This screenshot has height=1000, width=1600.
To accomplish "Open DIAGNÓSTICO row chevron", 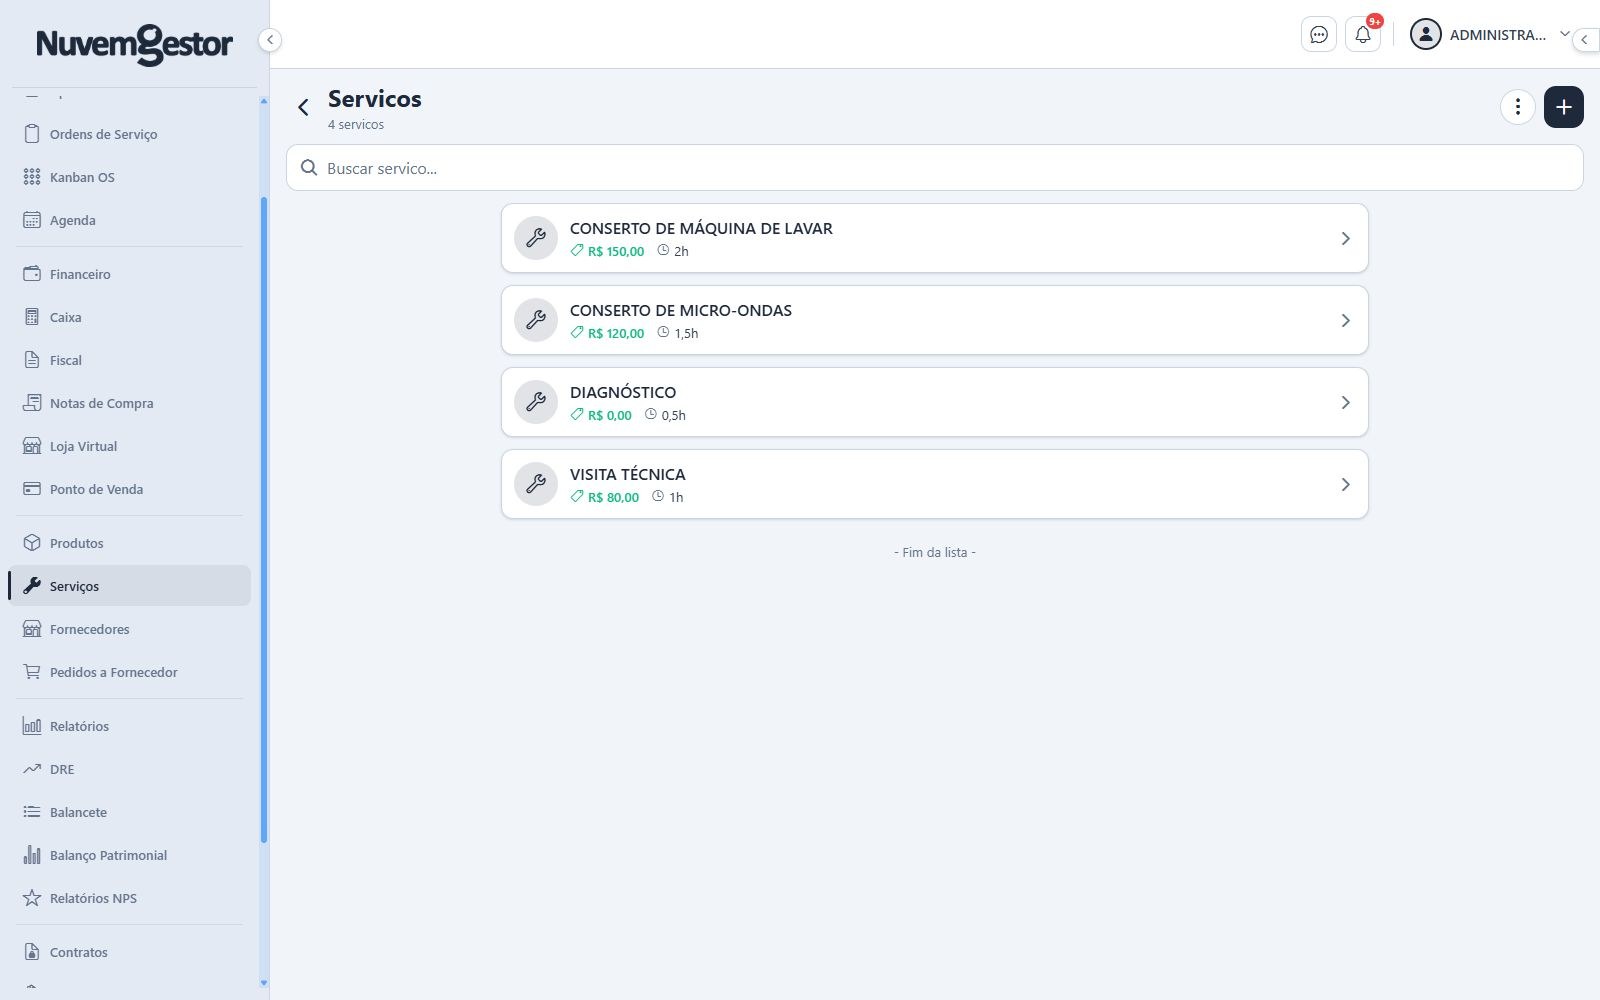I will 1345,402.
